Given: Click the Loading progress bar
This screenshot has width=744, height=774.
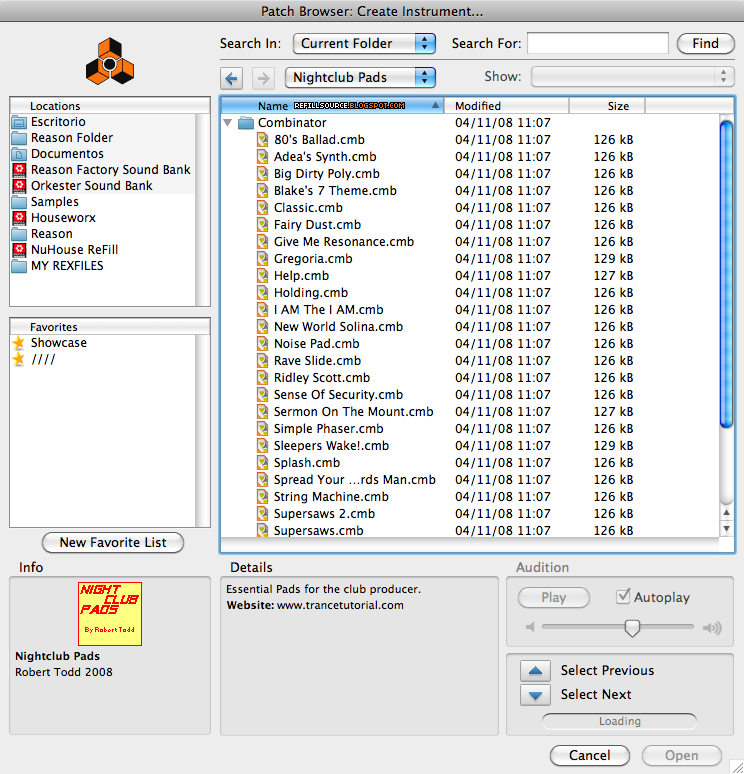Looking at the screenshot, I should coord(620,721).
